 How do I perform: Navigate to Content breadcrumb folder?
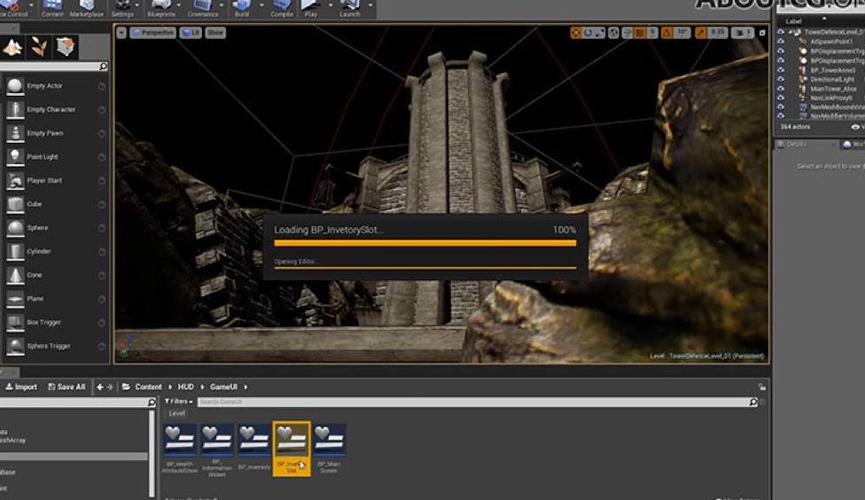(148, 387)
